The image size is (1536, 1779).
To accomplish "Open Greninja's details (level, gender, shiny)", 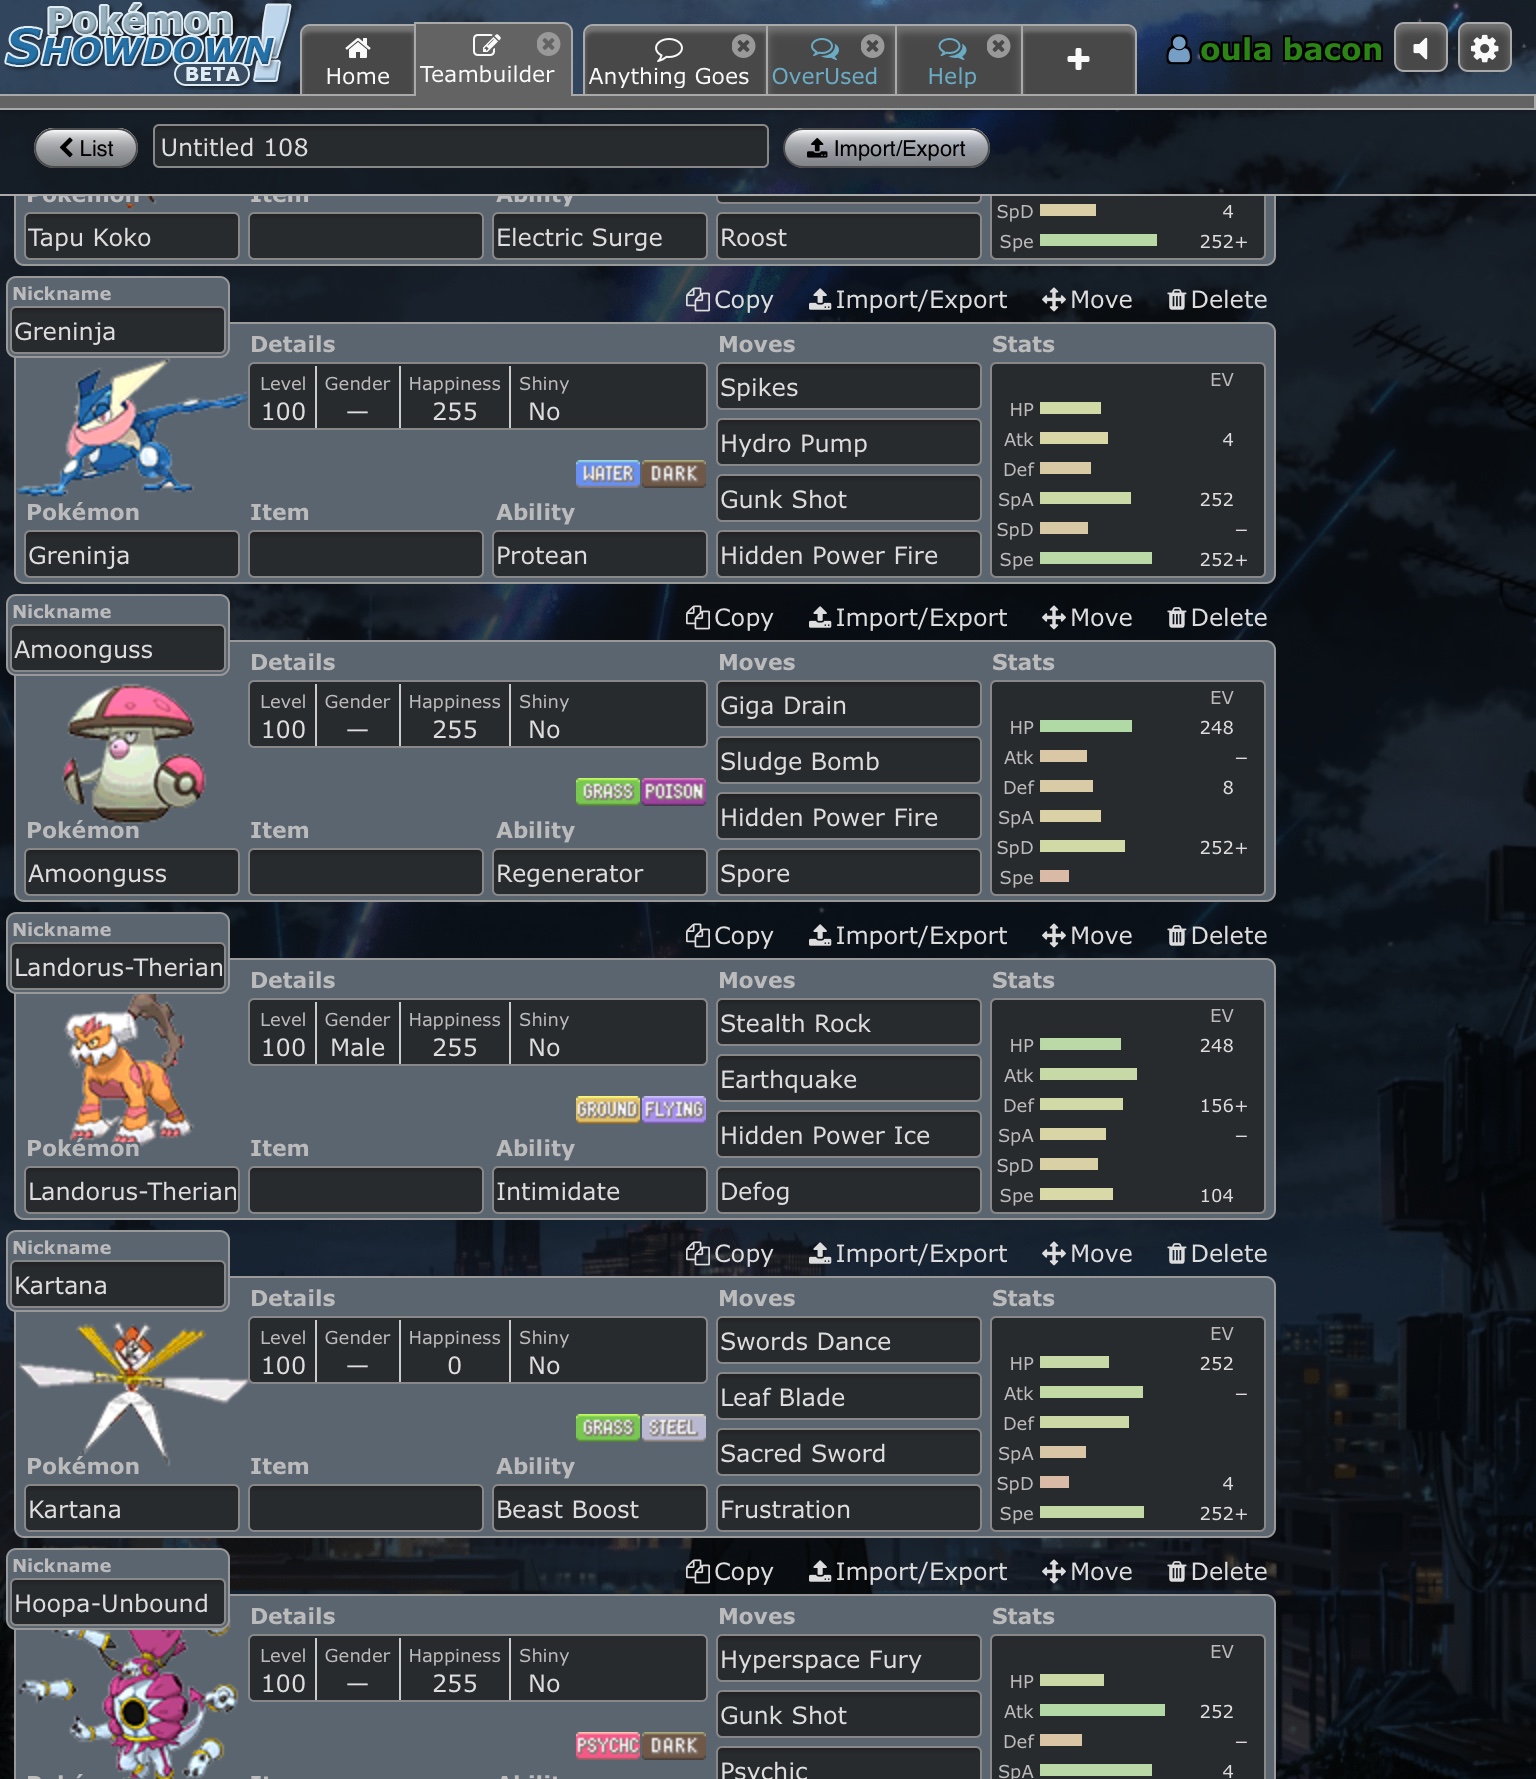I will (x=477, y=397).
